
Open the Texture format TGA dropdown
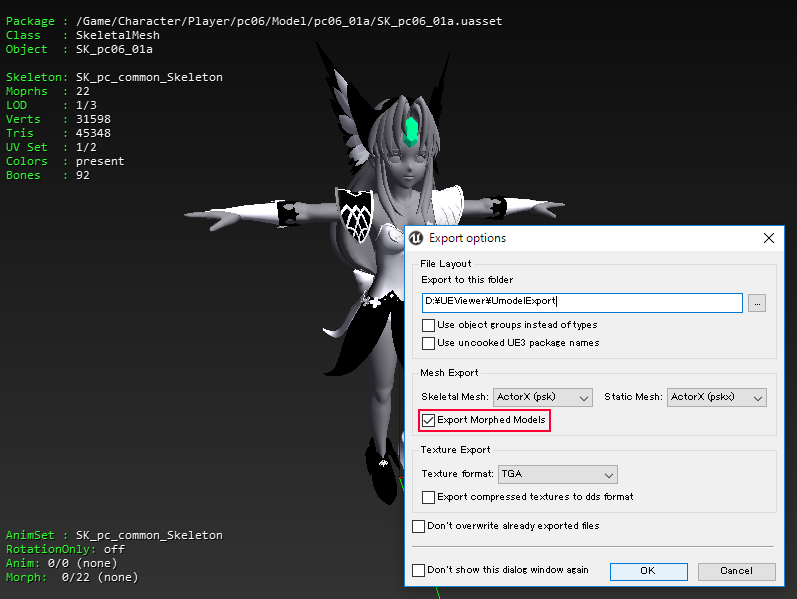(x=558, y=474)
